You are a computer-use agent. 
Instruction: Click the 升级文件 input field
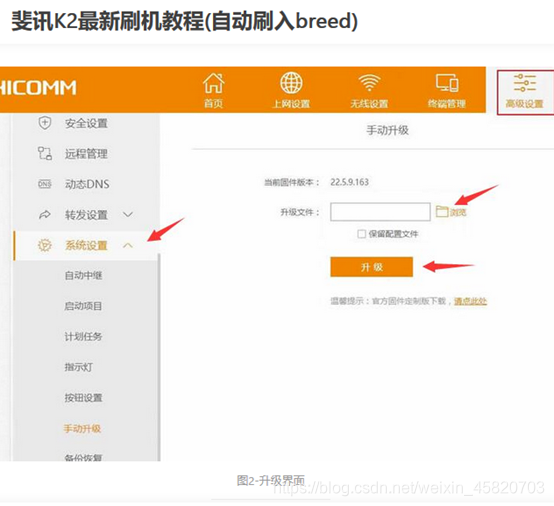point(380,212)
